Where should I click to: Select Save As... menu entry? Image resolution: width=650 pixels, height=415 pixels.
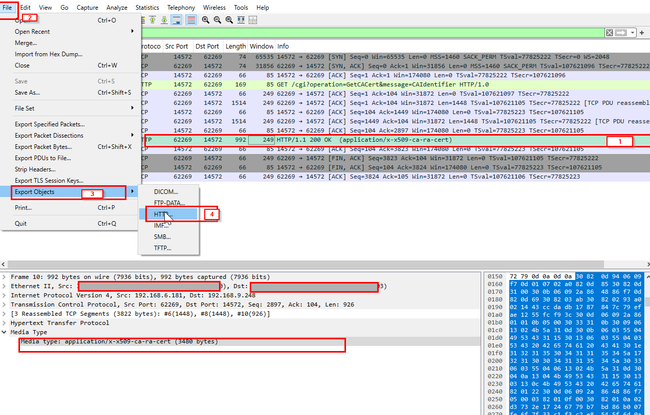click(x=70, y=92)
